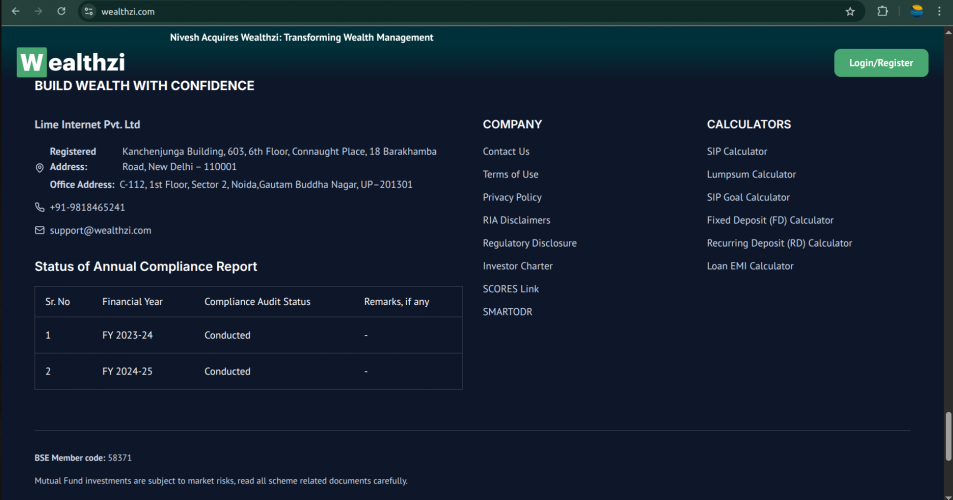Bookmark this page with star icon

tap(850, 12)
